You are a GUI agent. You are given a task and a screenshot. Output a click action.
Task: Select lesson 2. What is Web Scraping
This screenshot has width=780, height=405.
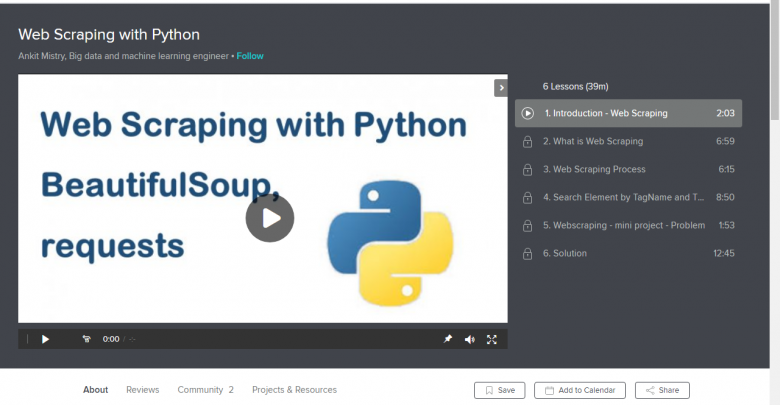pos(628,141)
